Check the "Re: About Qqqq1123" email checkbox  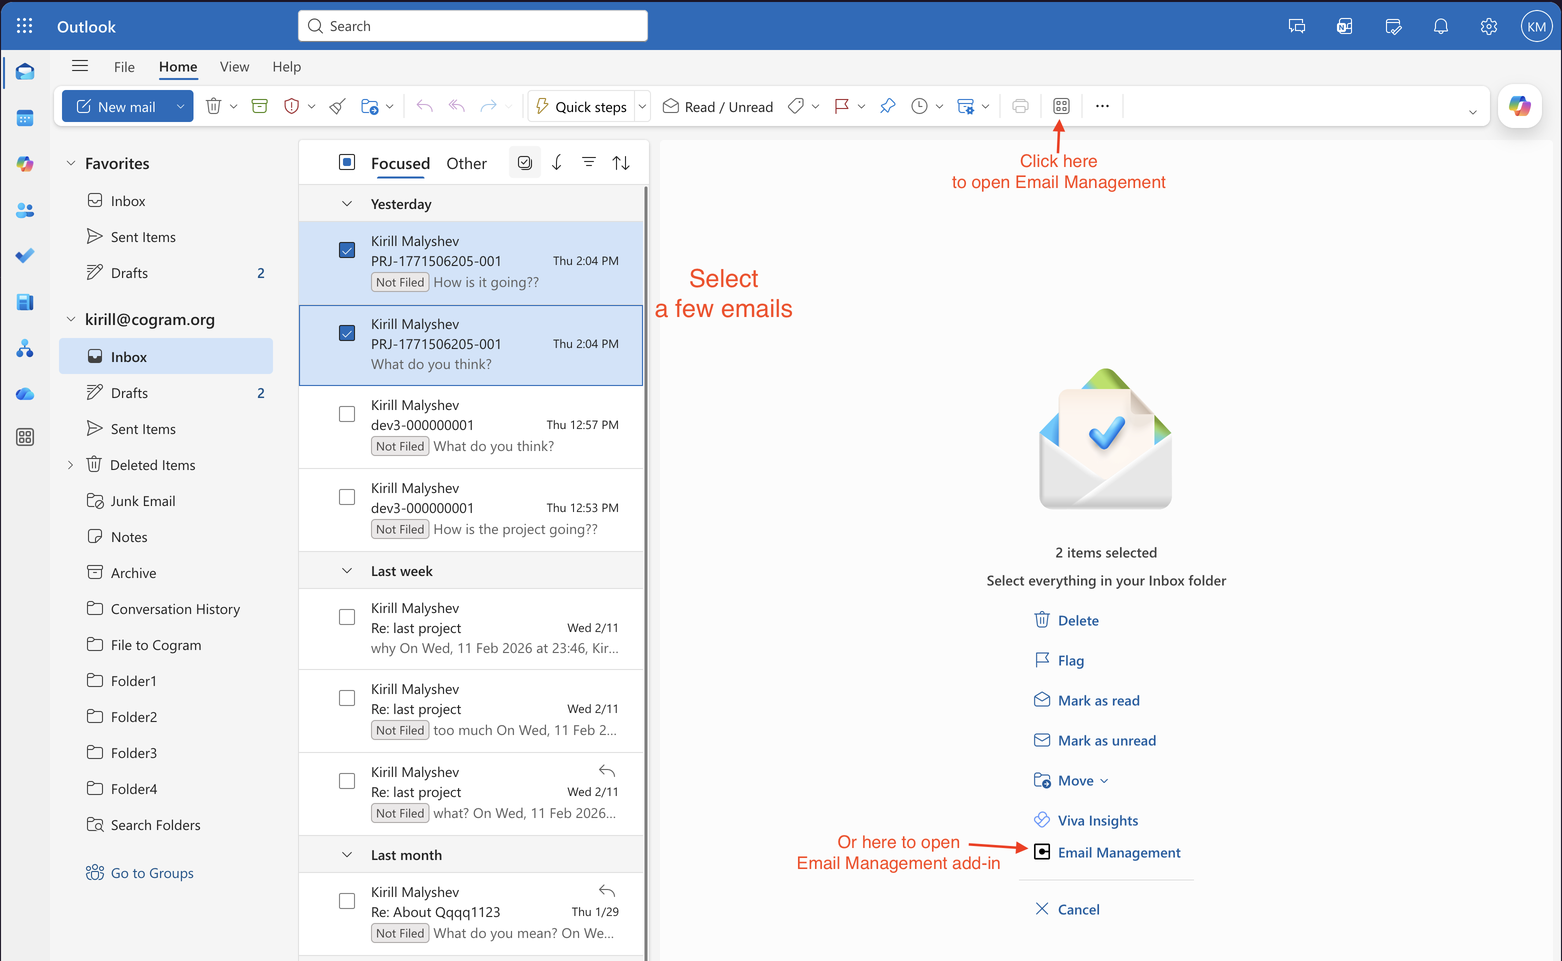click(x=347, y=901)
